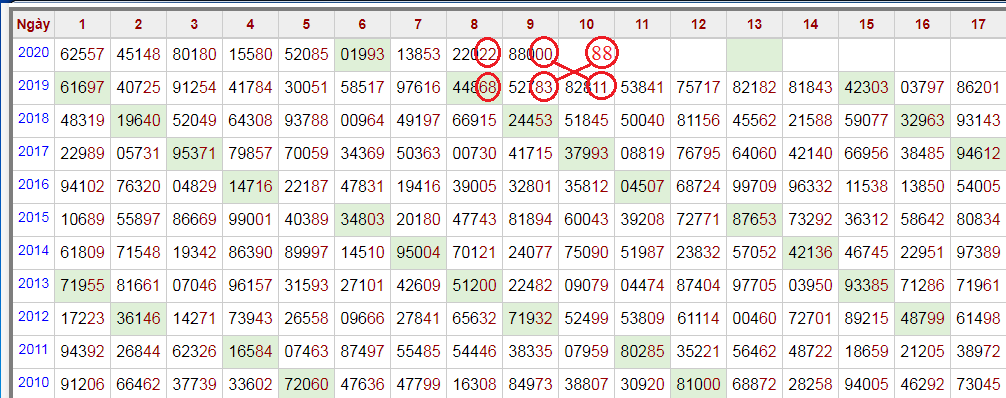Open the 2012 year link
This screenshot has width=1006, height=398.
tap(33, 316)
